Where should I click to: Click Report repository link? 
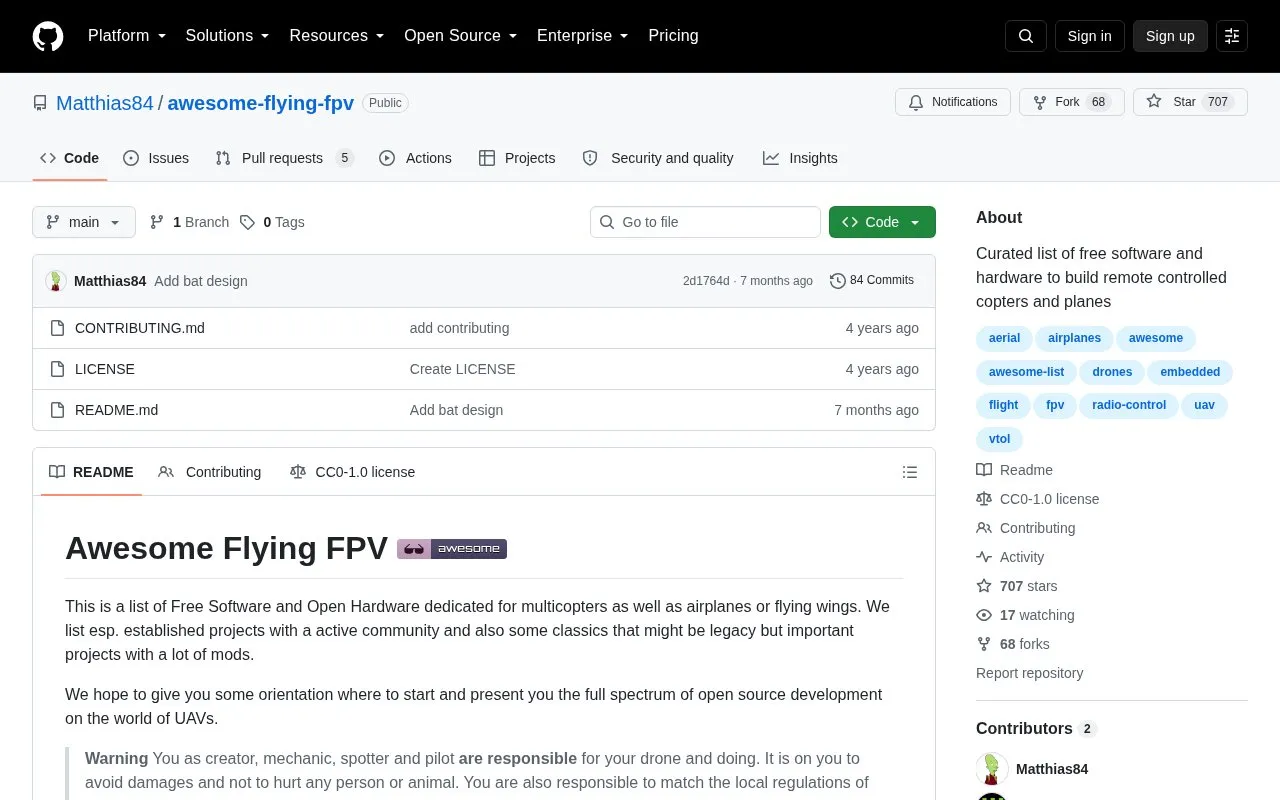click(x=1029, y=673)
